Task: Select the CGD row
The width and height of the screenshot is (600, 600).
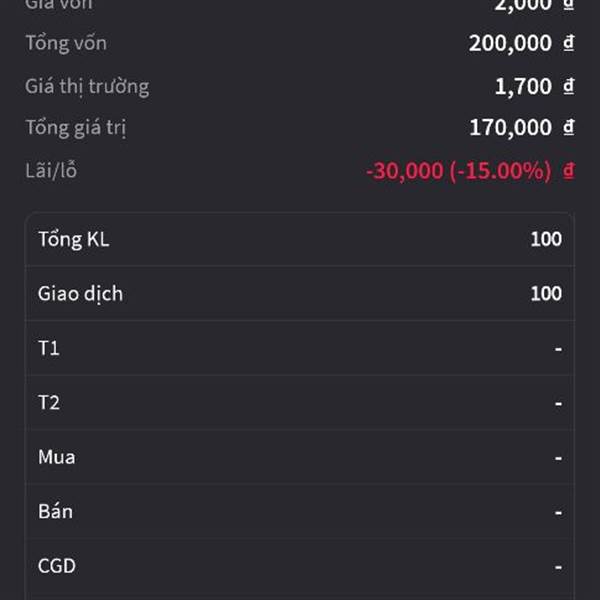Action: (x=300, y=566)
